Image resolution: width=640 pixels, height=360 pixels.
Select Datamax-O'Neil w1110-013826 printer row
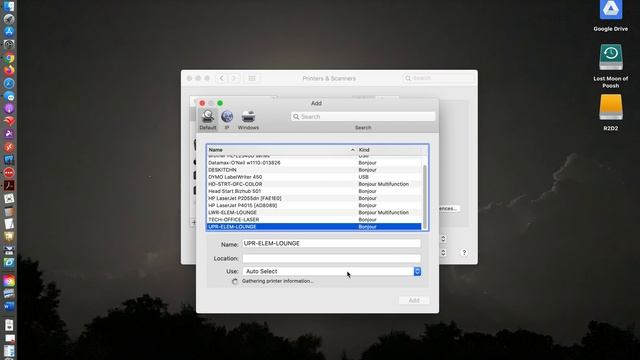pos(314,162)
